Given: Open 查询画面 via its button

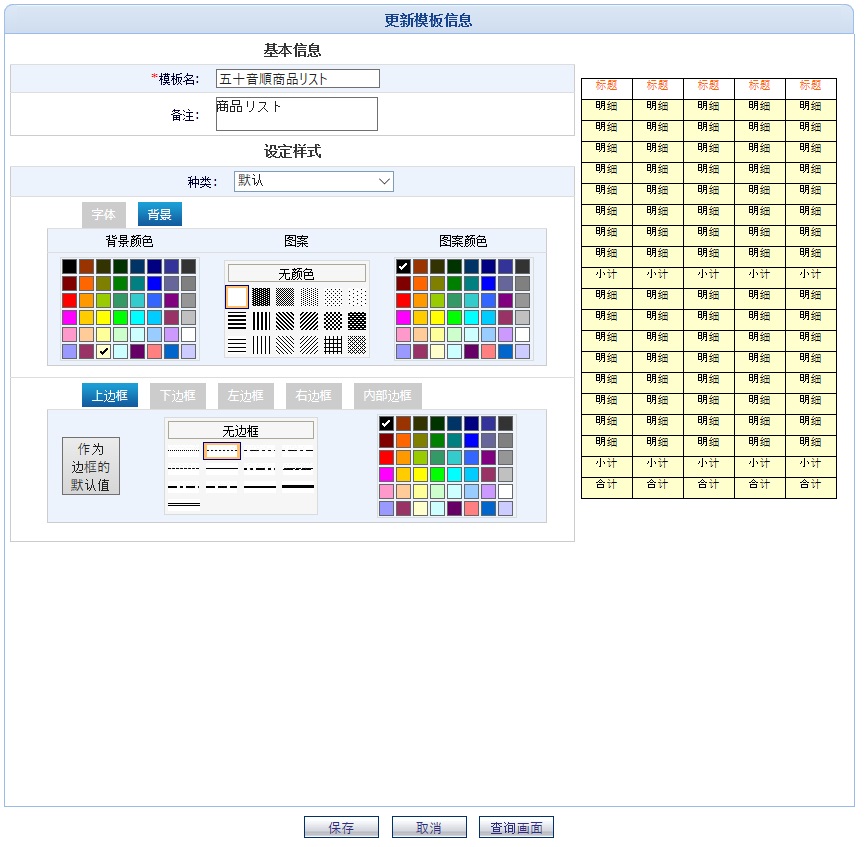Looking at the screenshot, I should tap(516, 828).
